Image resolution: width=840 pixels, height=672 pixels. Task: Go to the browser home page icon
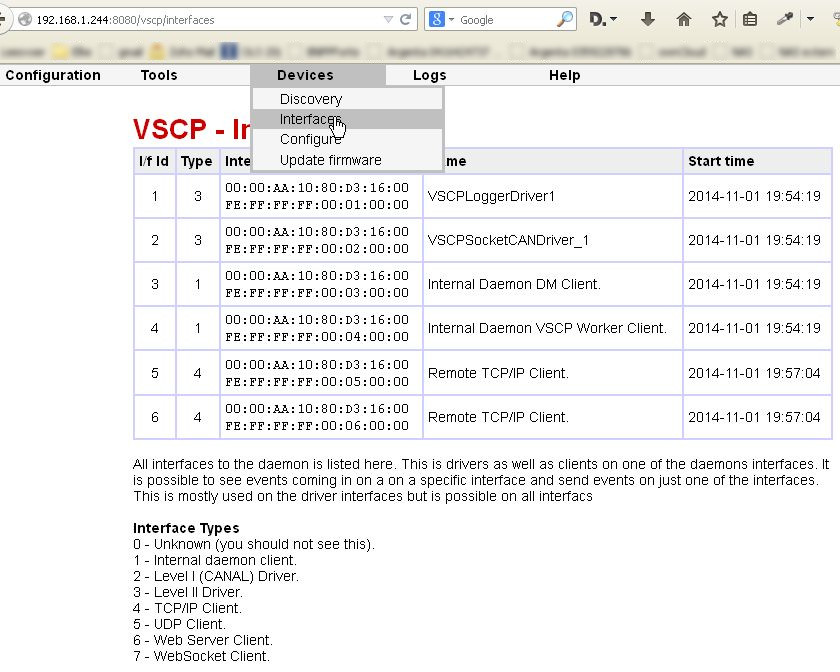click(684, 19)
